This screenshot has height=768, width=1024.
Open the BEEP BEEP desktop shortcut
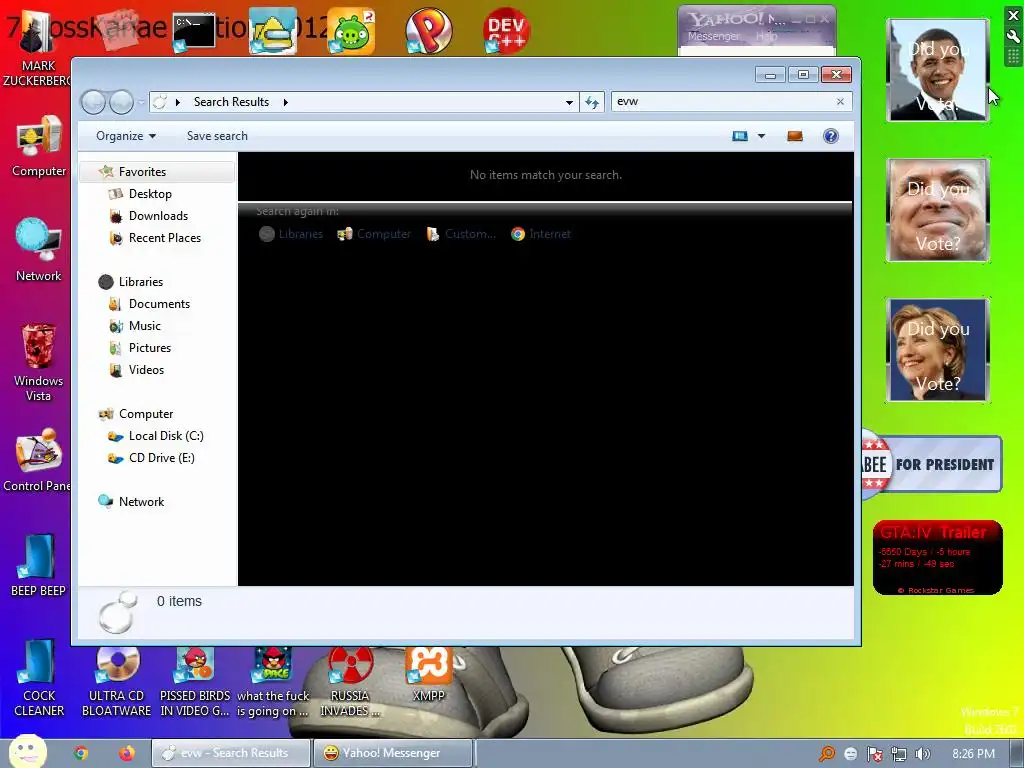[x=39, y=566]
